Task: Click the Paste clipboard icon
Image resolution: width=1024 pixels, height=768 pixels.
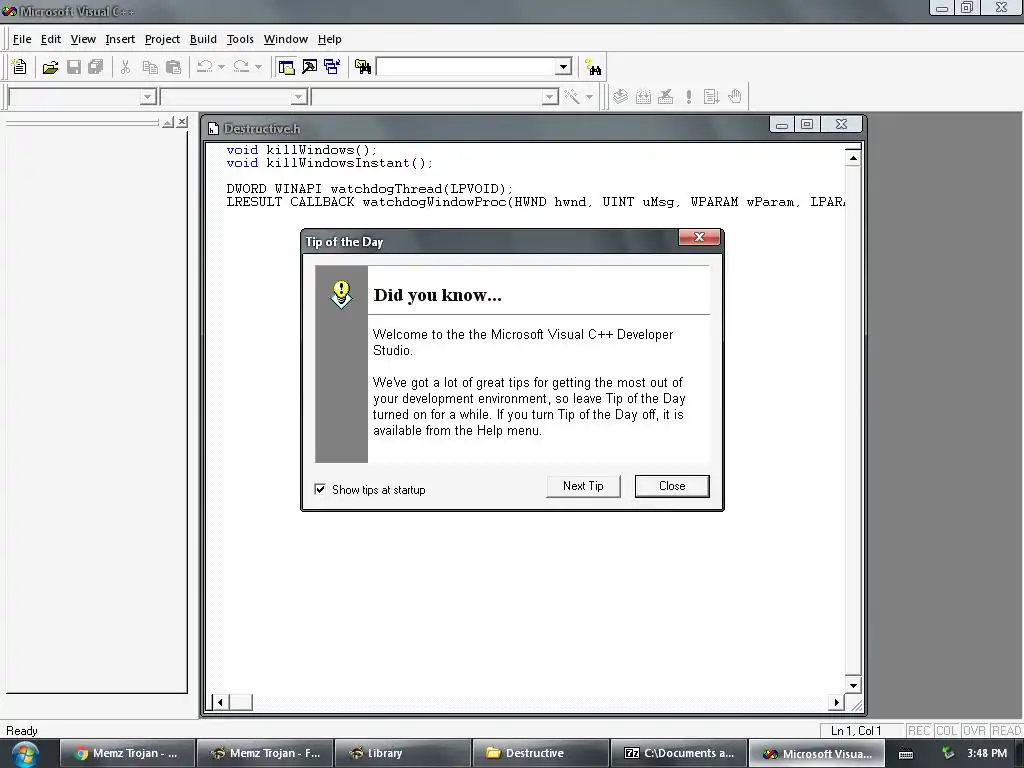Action: point(173,67)
